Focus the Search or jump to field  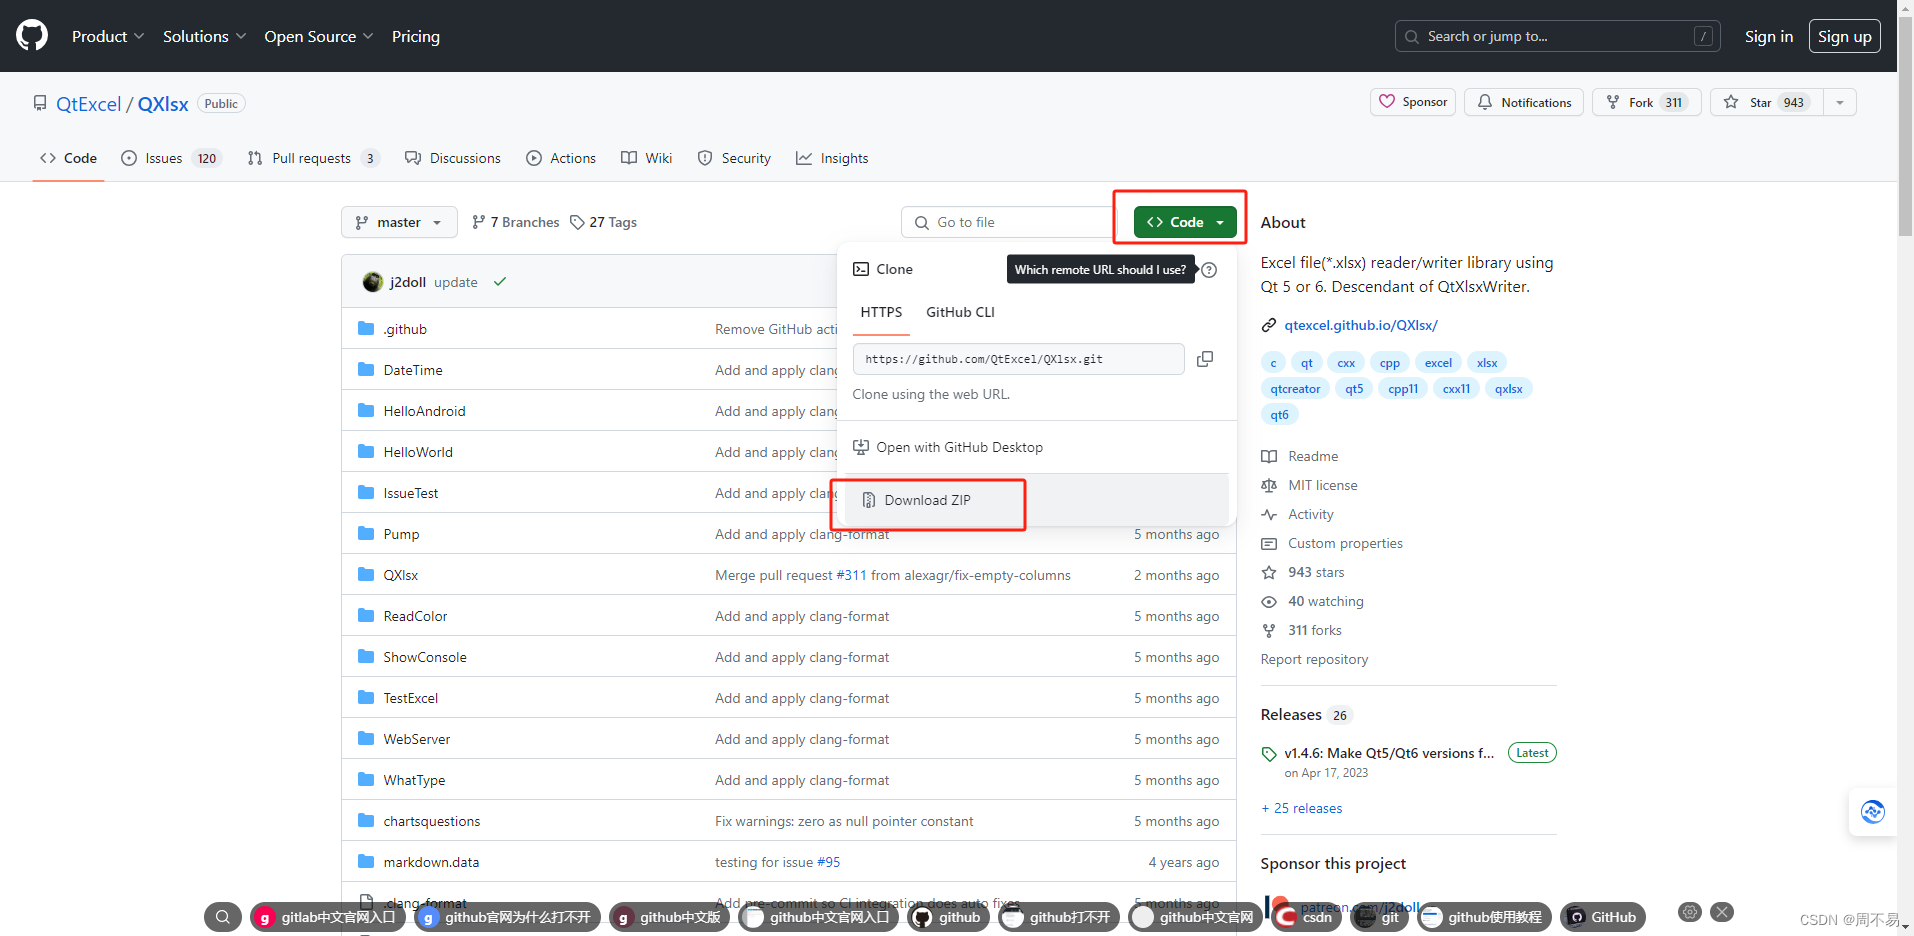1559,36
